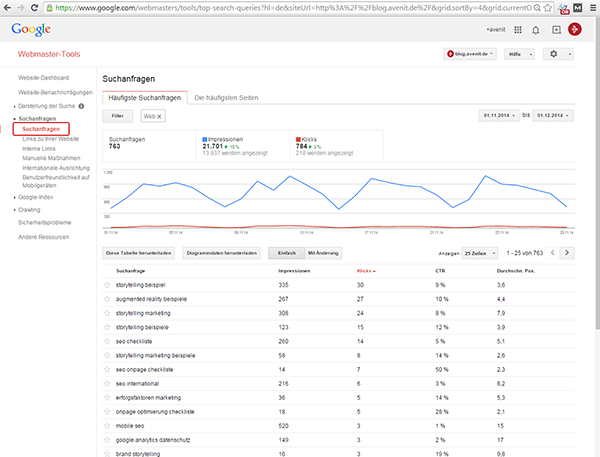The width and height of the screenshot is (600, 457).
Task: Go to previous page of results
Action: tap(553, 253)
